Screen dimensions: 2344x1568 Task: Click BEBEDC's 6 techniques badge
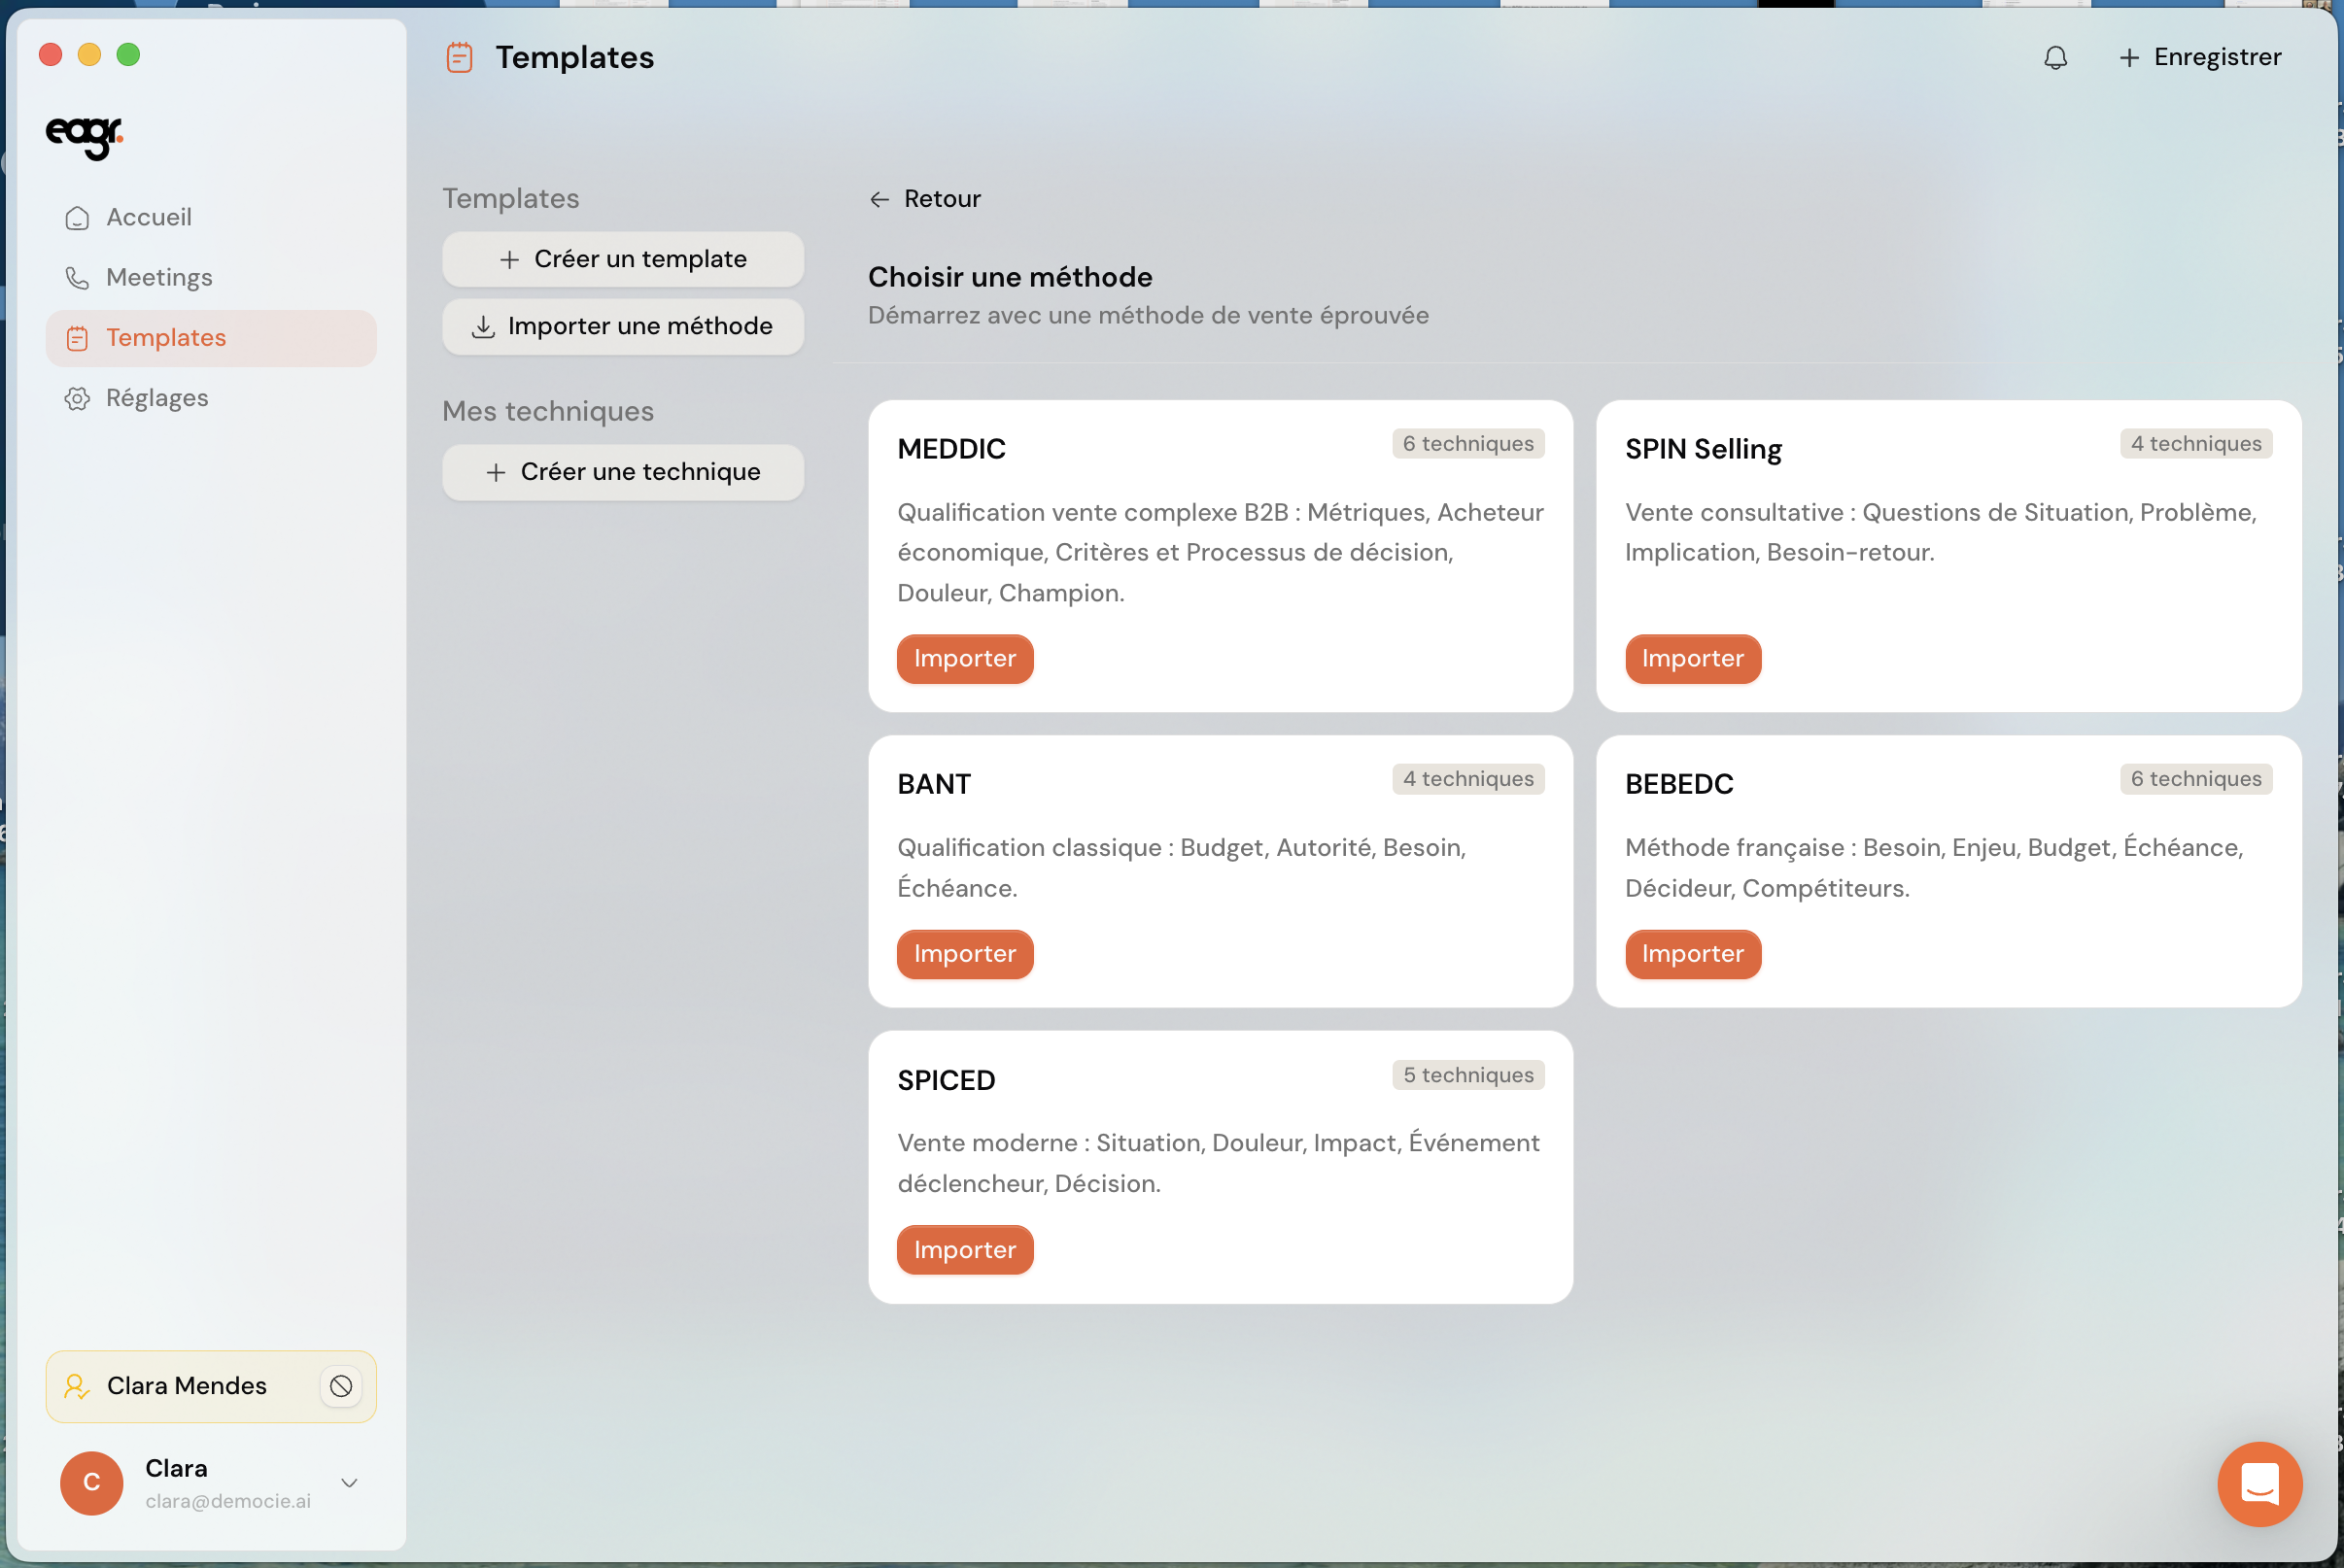2196,779
